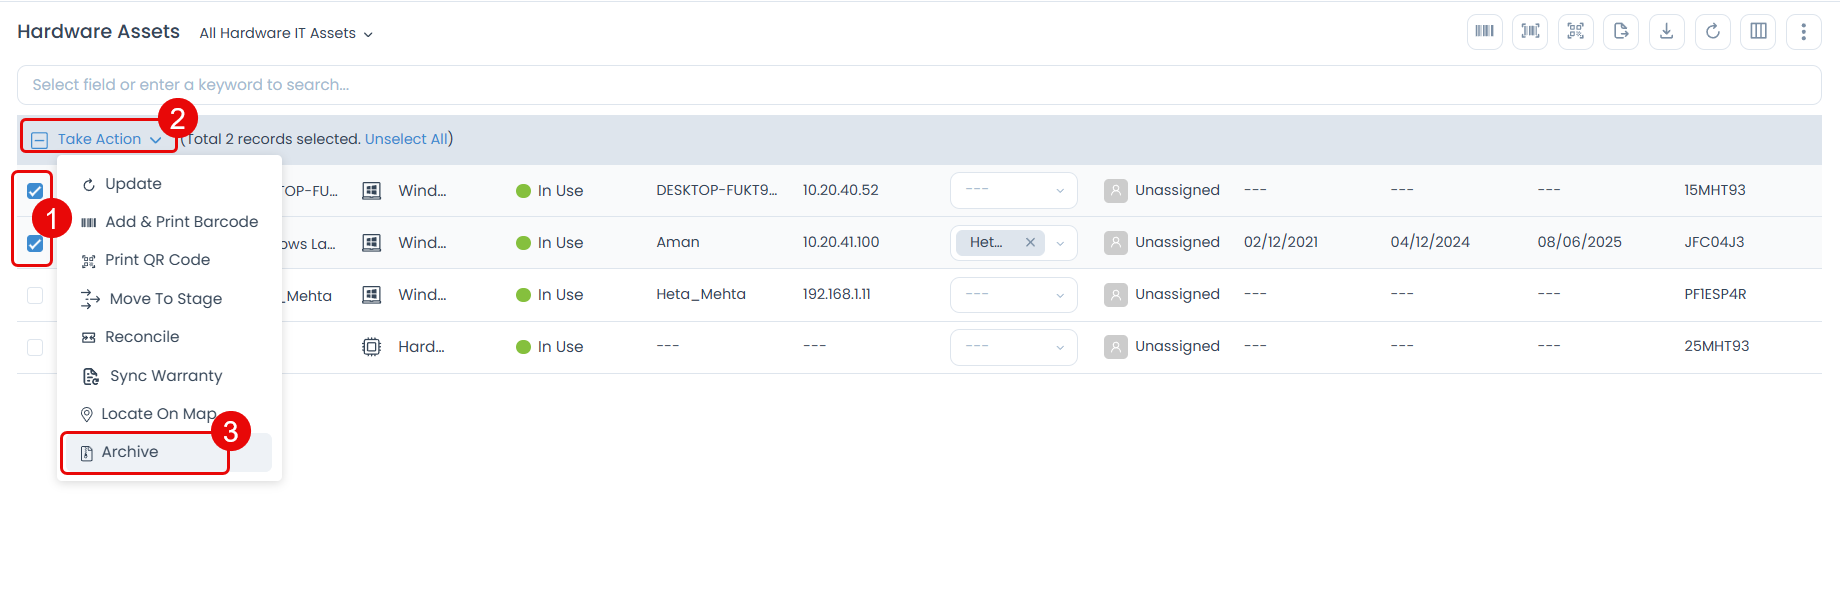The image size is (1840, 616).
Task: Click Unassigned in the 25MHT93 row
Action: 1176,347
